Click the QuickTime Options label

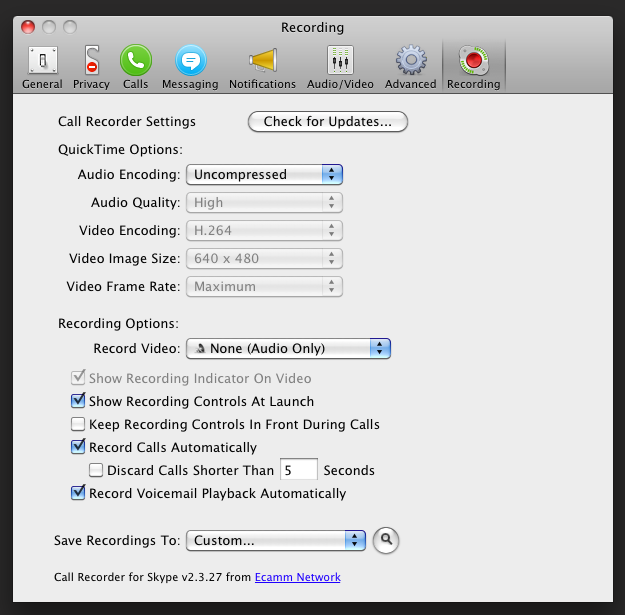pyautogui.click(x=120, y=149)
